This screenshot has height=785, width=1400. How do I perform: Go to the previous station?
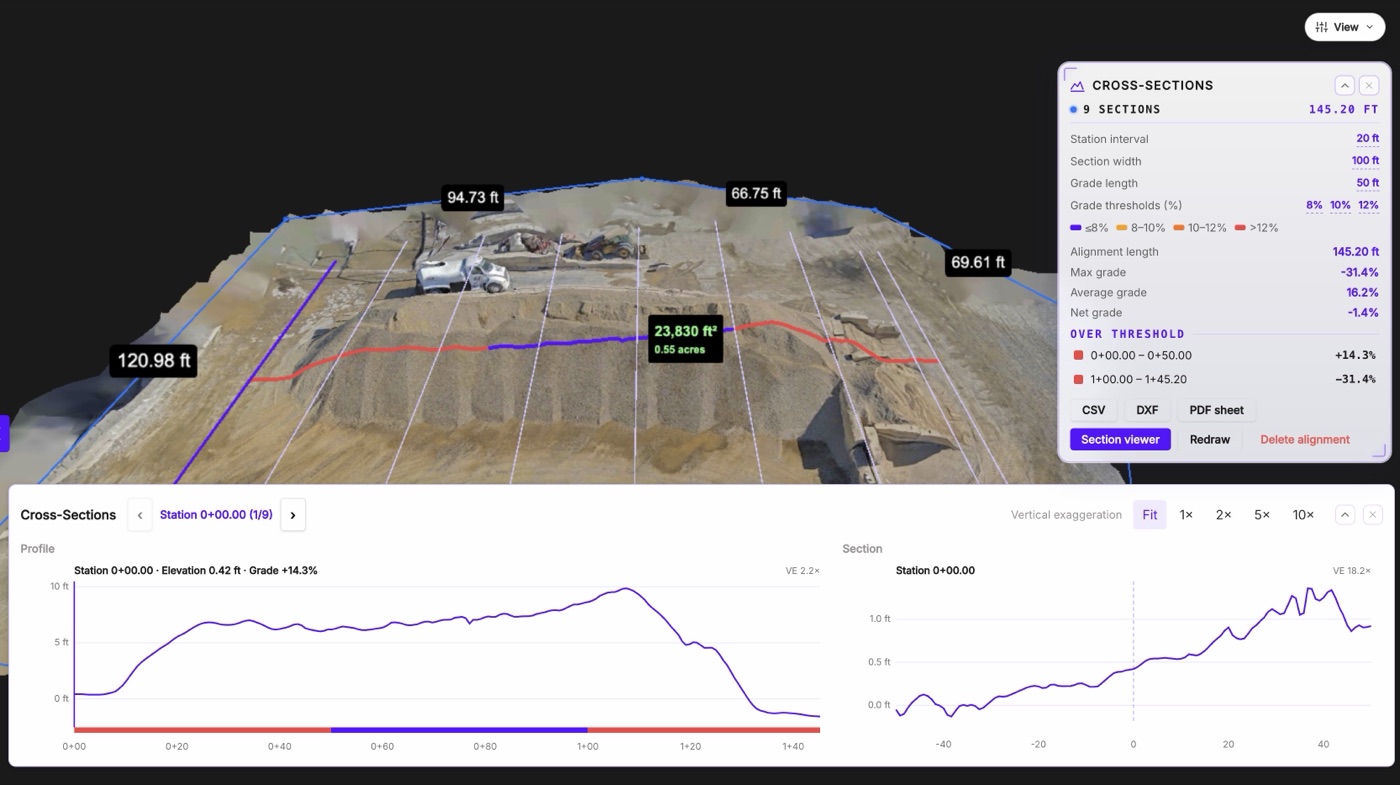[x=140, y=515]
